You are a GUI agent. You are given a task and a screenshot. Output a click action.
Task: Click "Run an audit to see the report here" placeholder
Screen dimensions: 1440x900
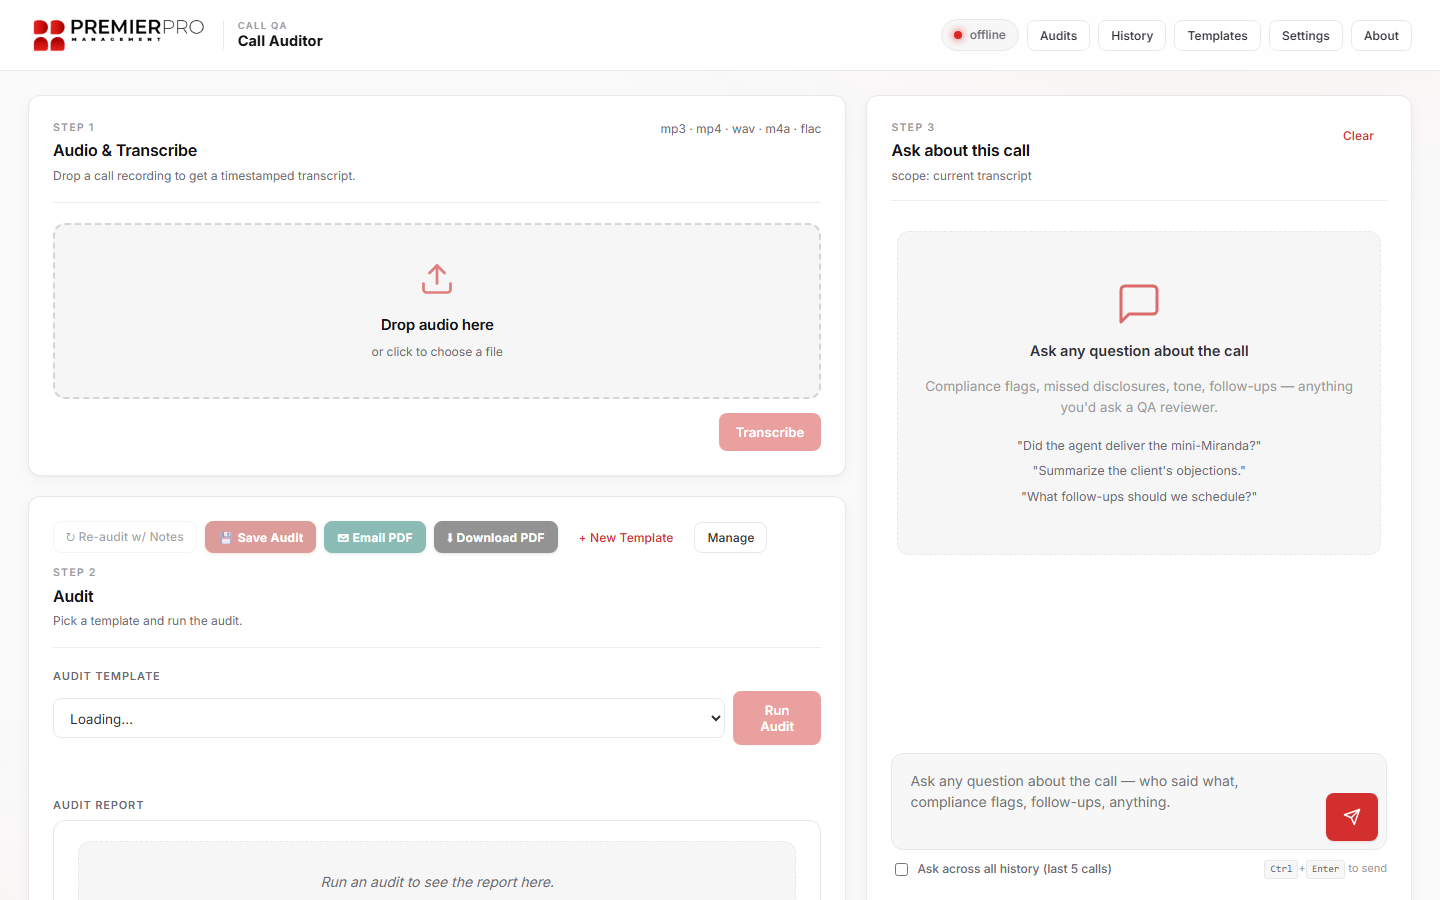[x=437, y=882]
